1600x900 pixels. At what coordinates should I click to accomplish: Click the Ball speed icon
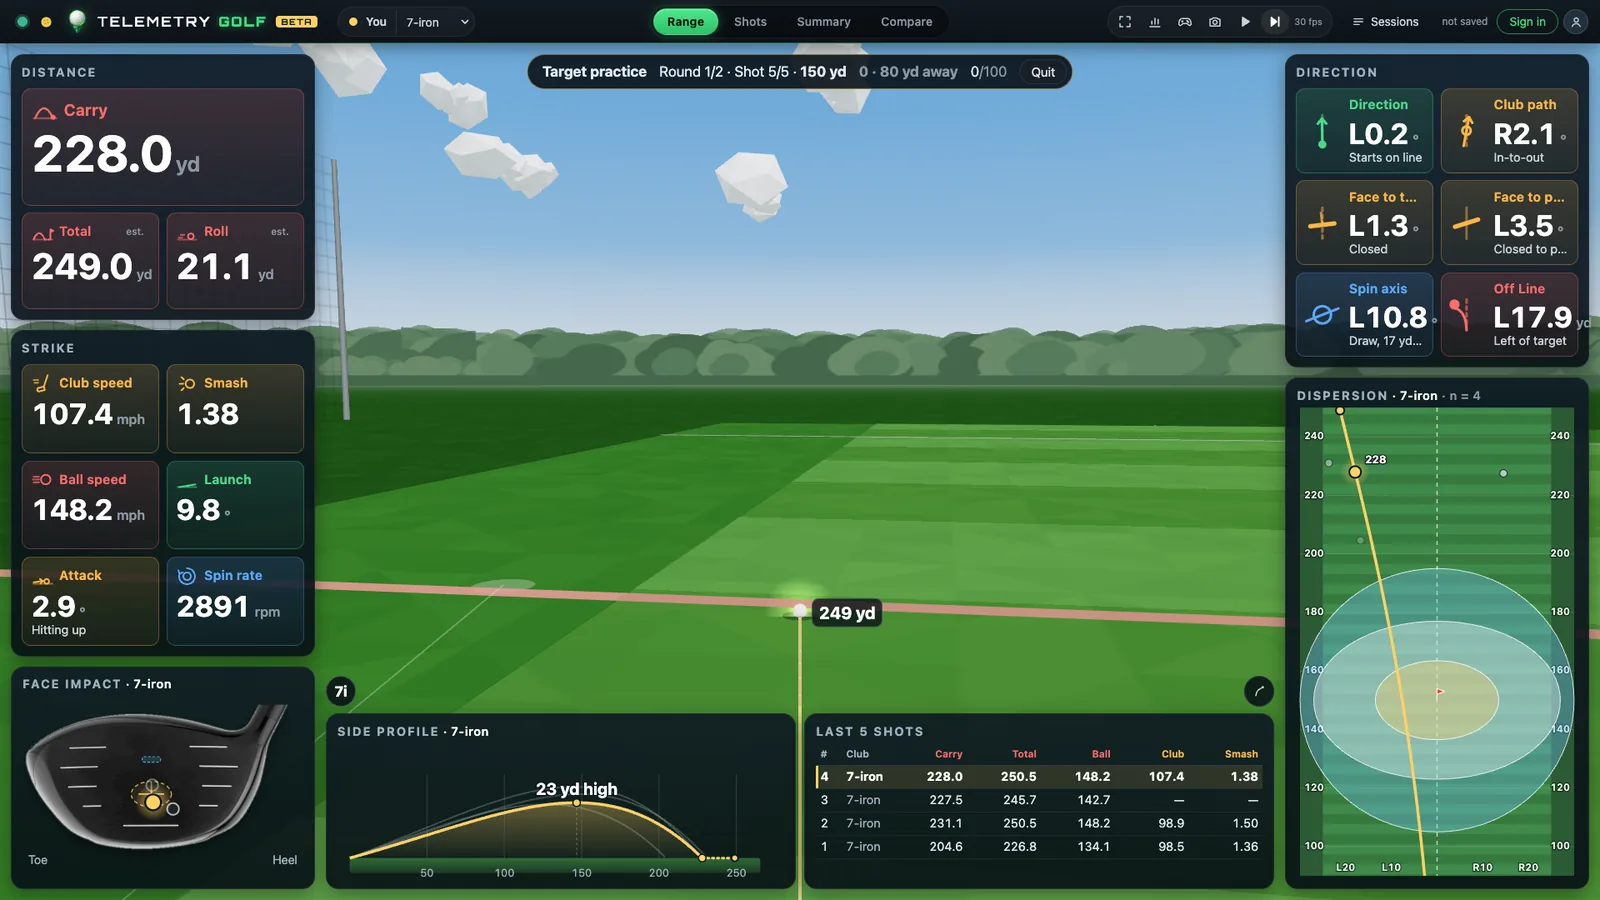click(41, 480)
